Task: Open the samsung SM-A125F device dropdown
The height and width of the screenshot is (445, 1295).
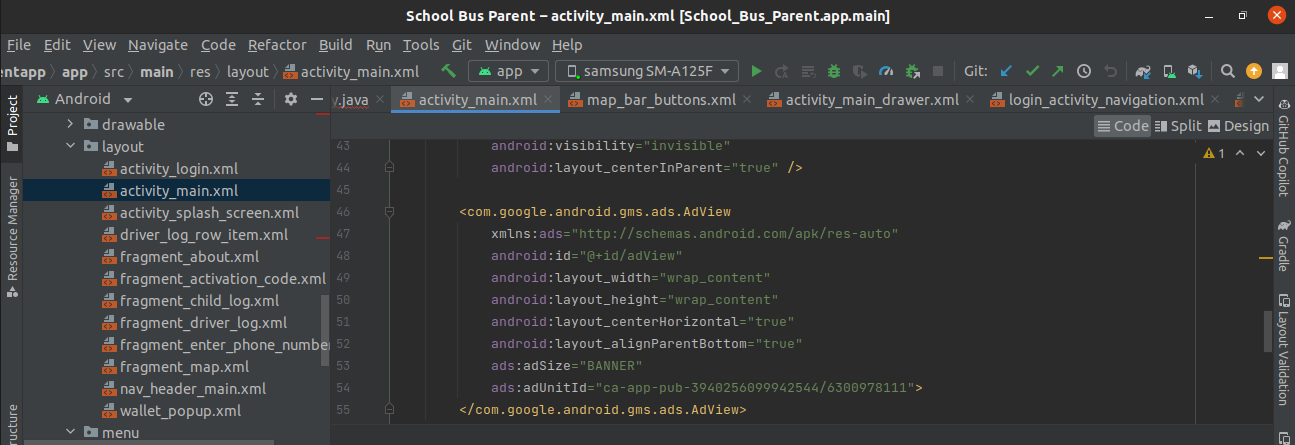Action: click(x=647, y=71)
